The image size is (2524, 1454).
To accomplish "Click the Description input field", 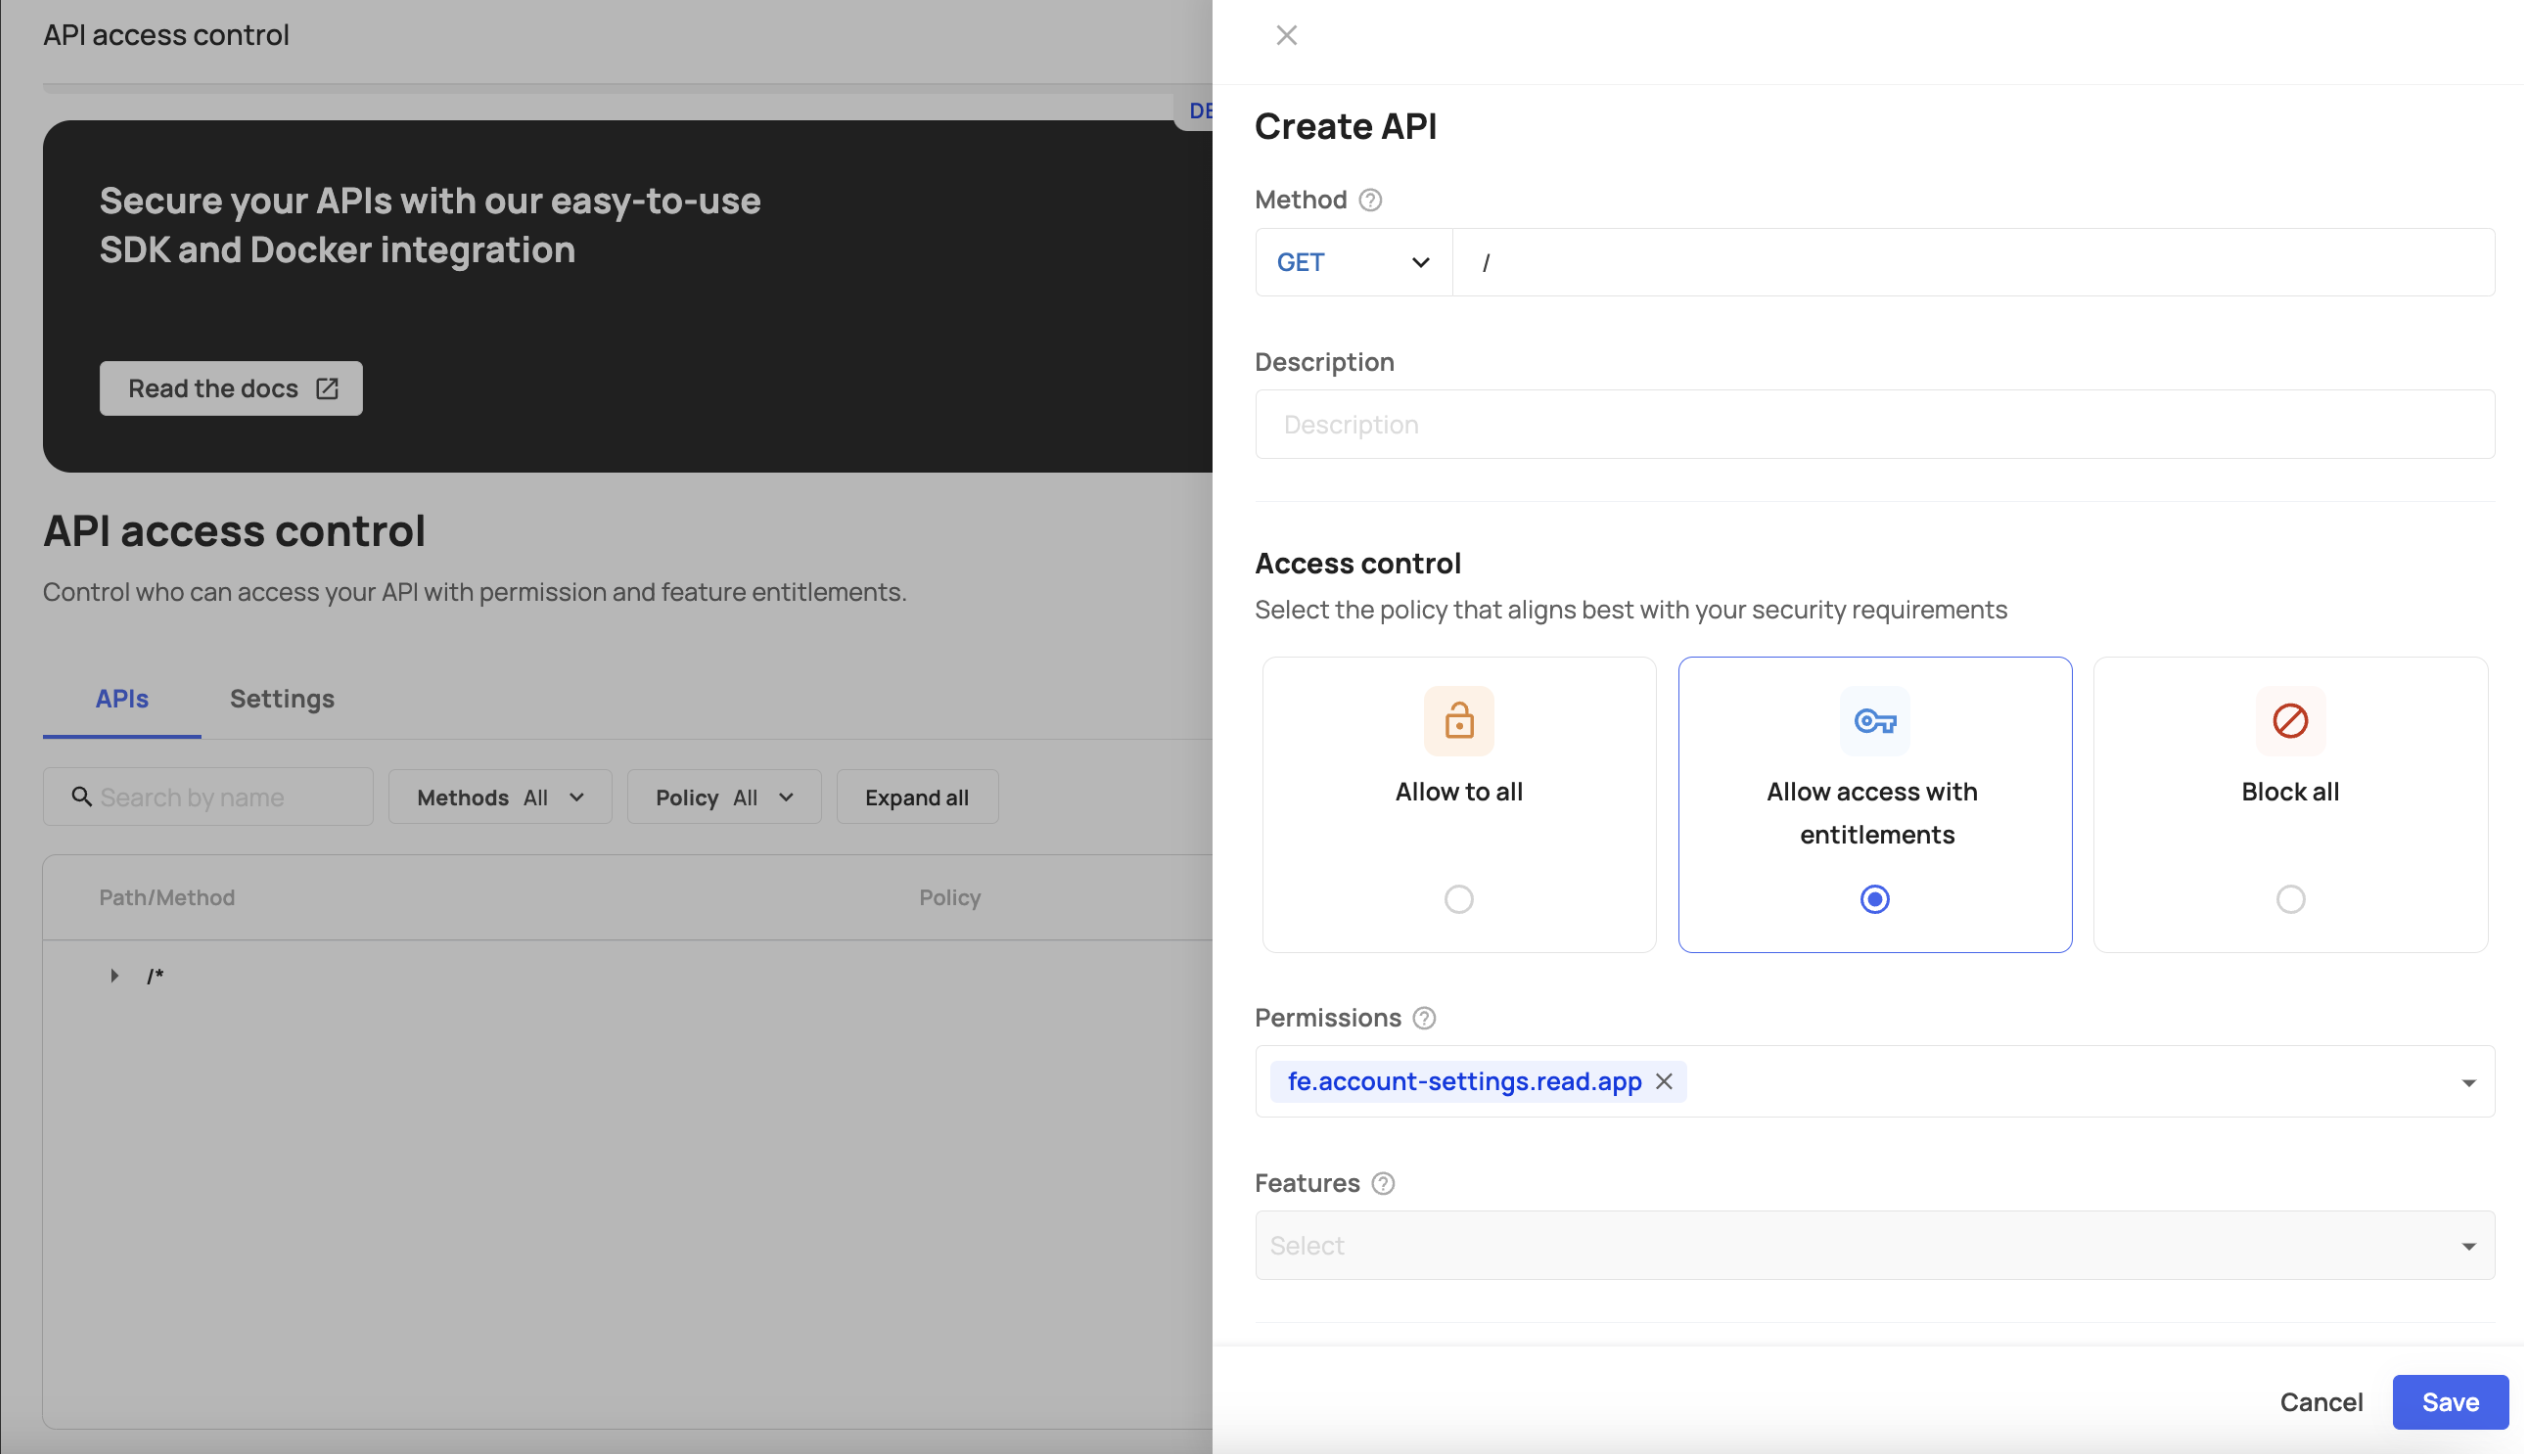I will point(1874,425).
